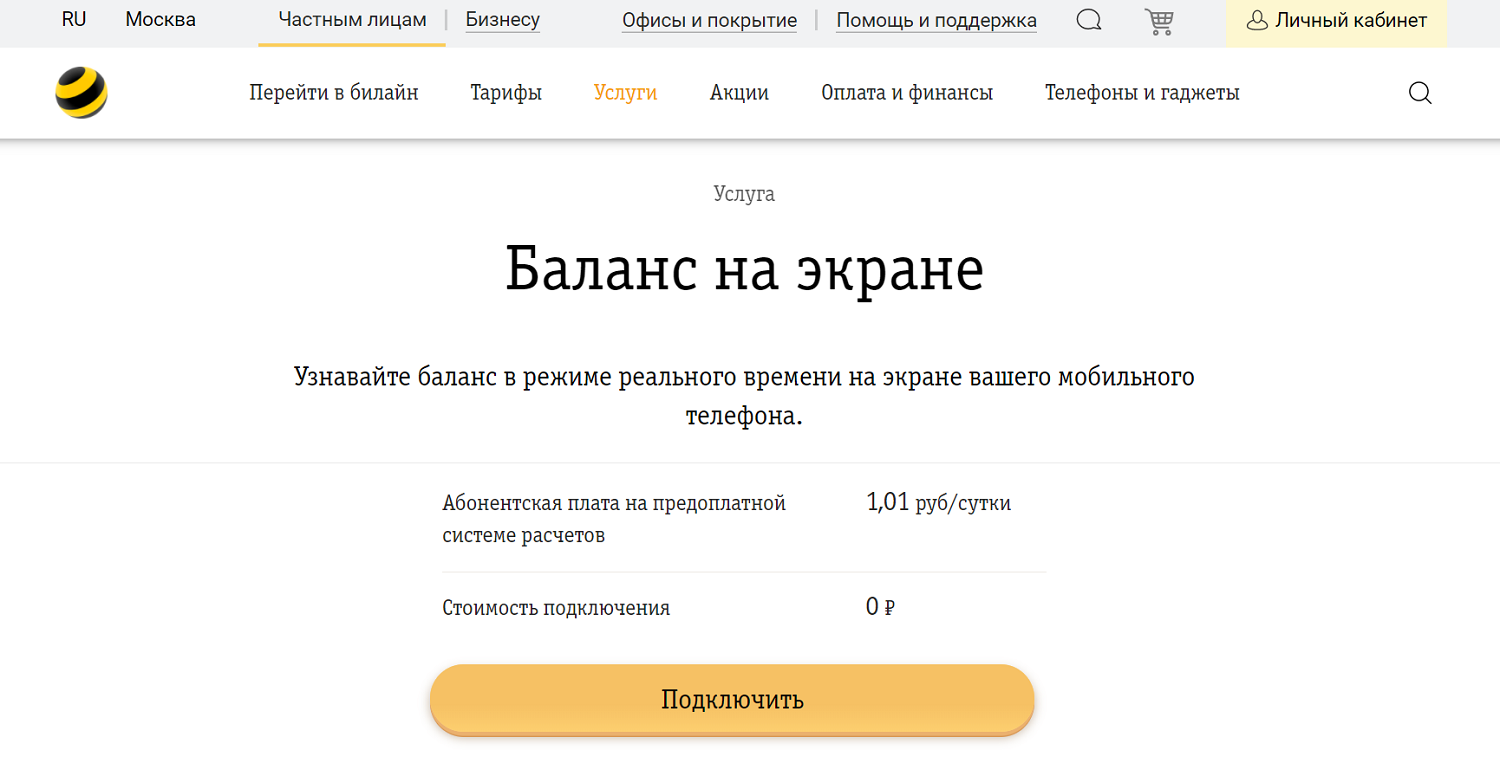The height and width of the screenshot is (776, 1500).
Task: Click the Баланс на экране heading
Action: pyautogui.click(x=745, y=269)
